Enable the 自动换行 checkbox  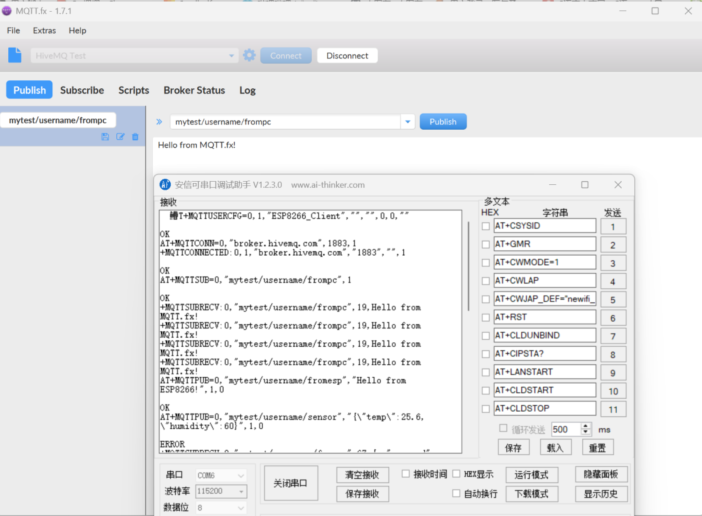[x=456, y=493]
